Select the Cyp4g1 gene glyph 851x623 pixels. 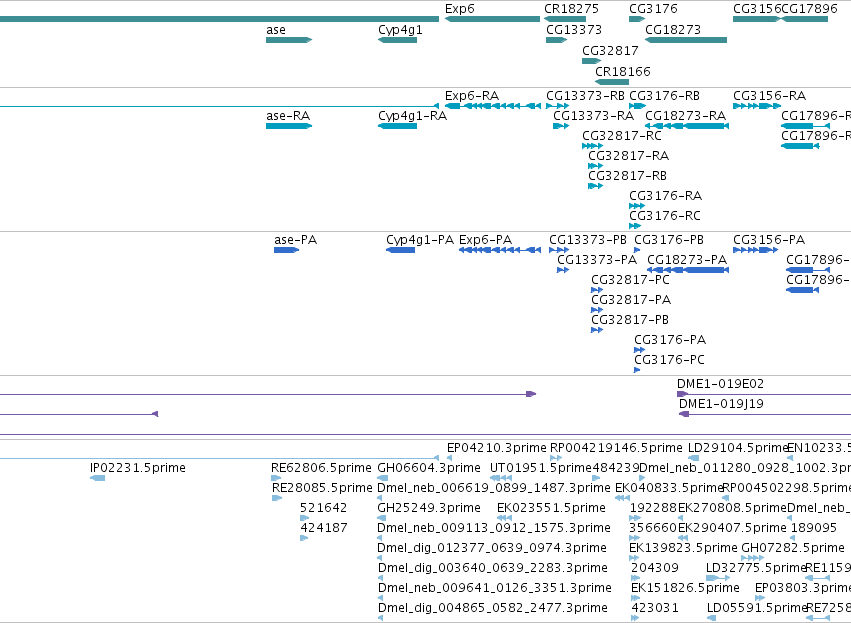(397, 40)
